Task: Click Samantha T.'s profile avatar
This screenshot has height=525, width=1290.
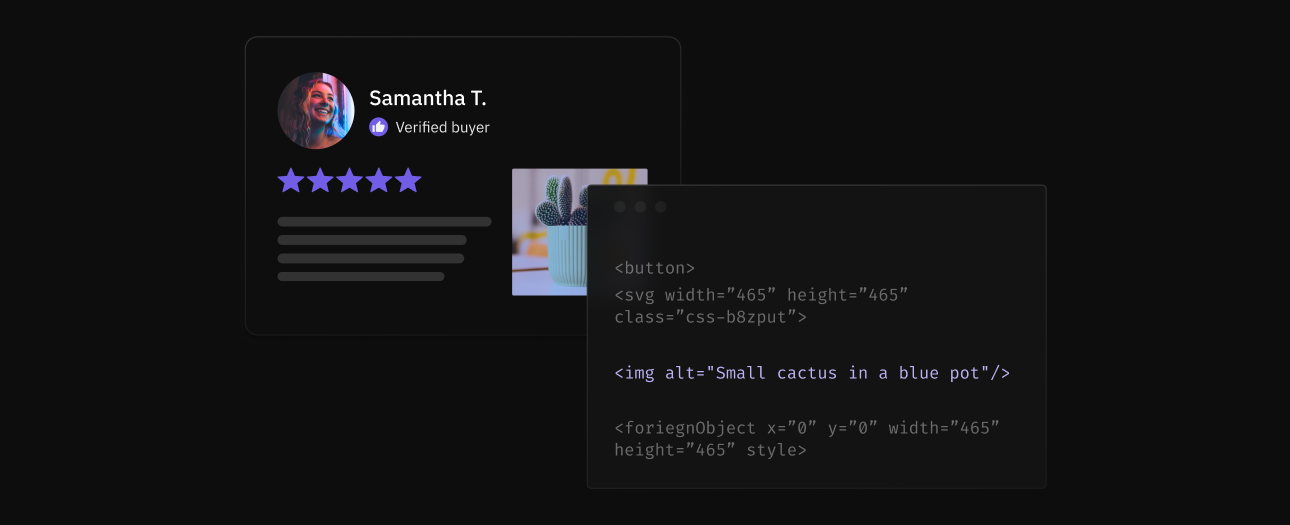Action: tap(316, 110)
